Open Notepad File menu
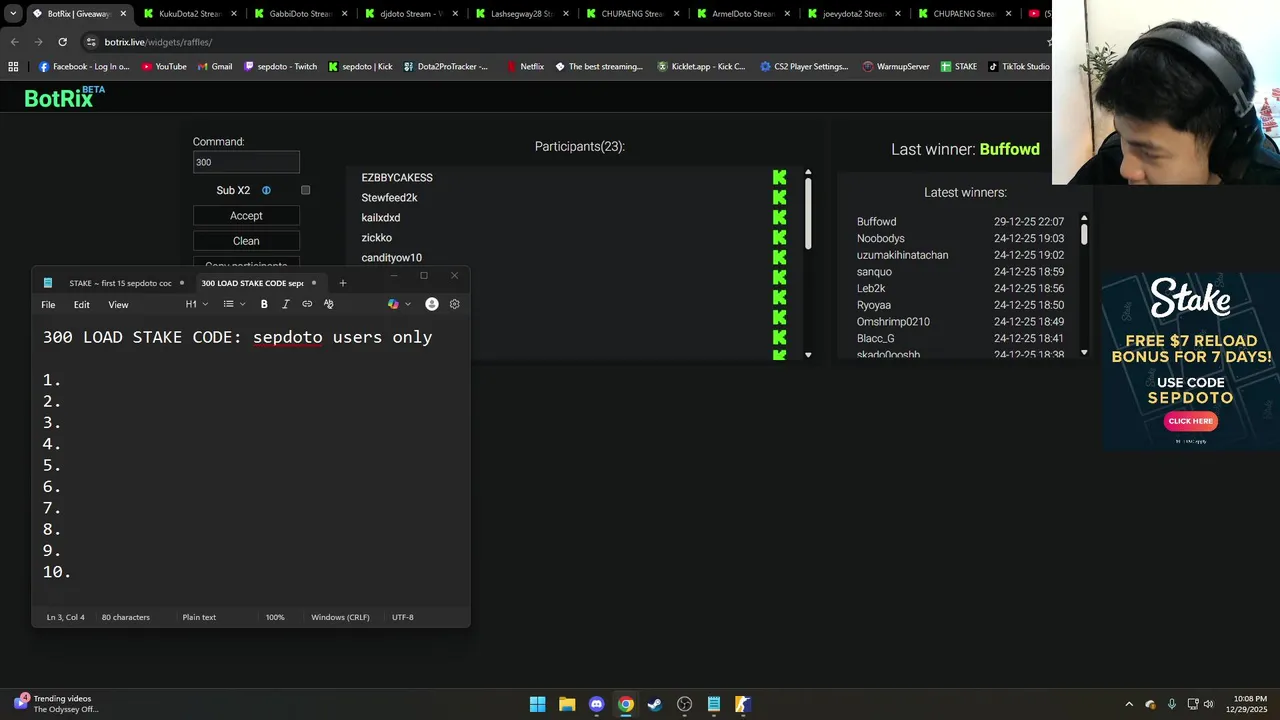This screenshot has height=720, width=1280. (48, 305)
